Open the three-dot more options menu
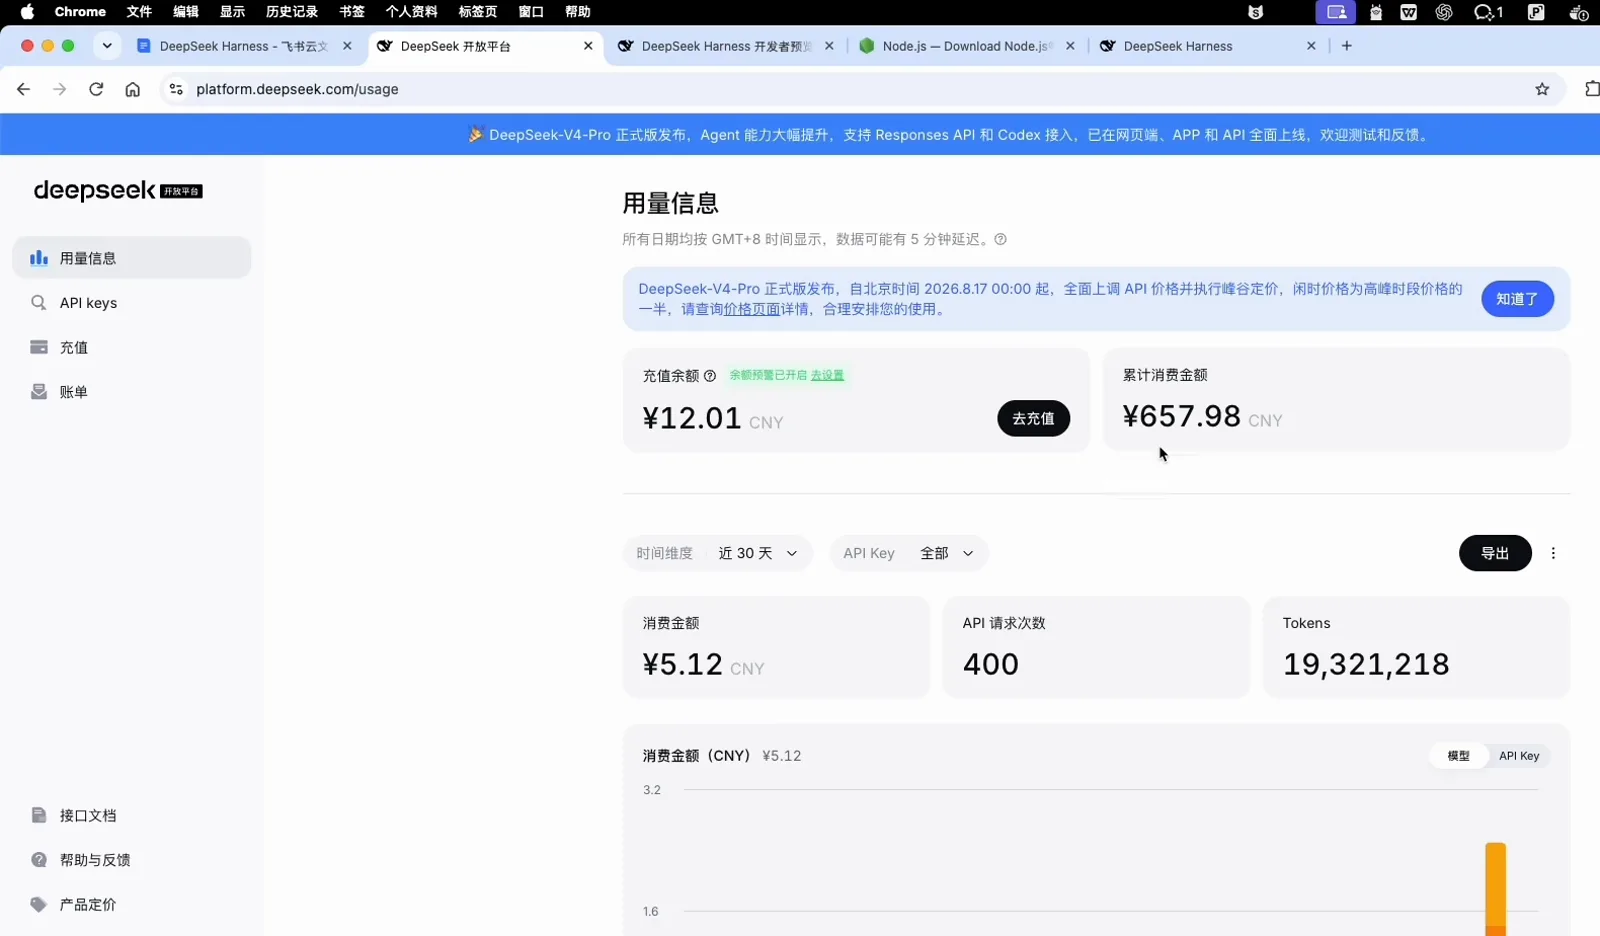Viewport: 1600px width, 936px height. pos(1553,553)
